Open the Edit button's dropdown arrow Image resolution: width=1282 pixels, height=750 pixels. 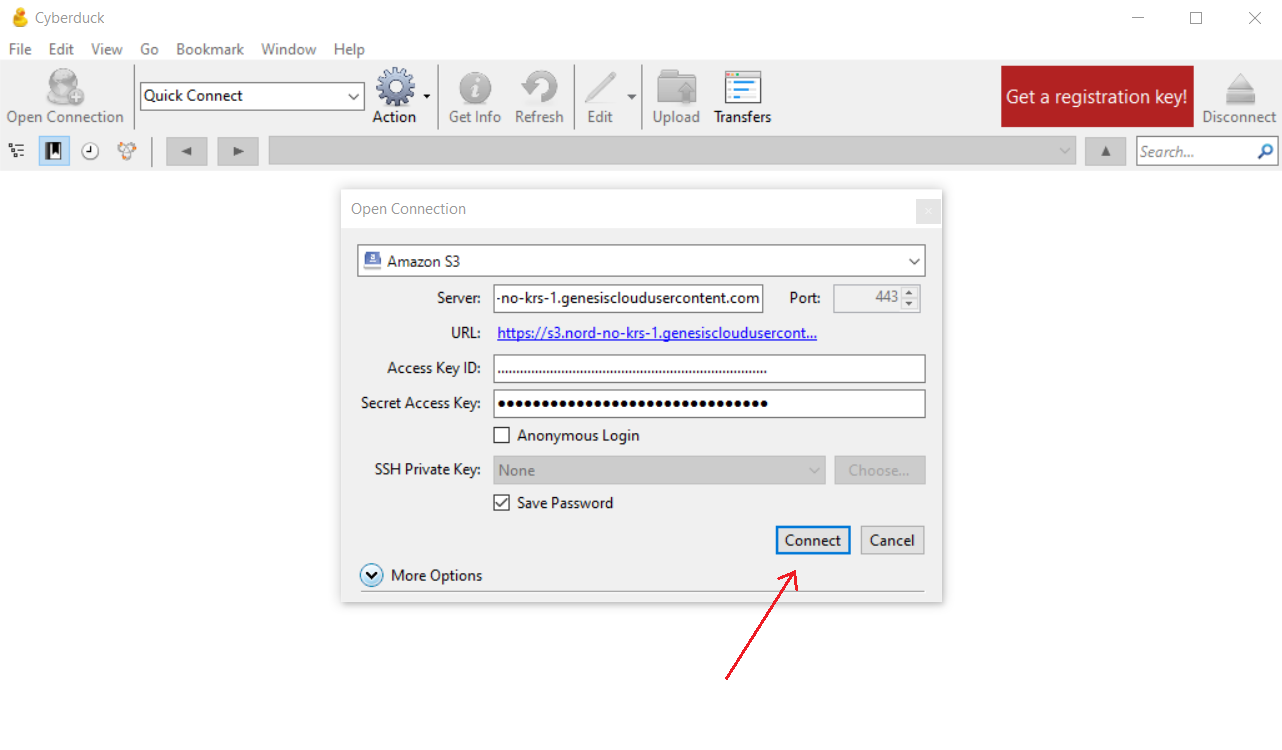pyautogui.click(x=631, y=96)
